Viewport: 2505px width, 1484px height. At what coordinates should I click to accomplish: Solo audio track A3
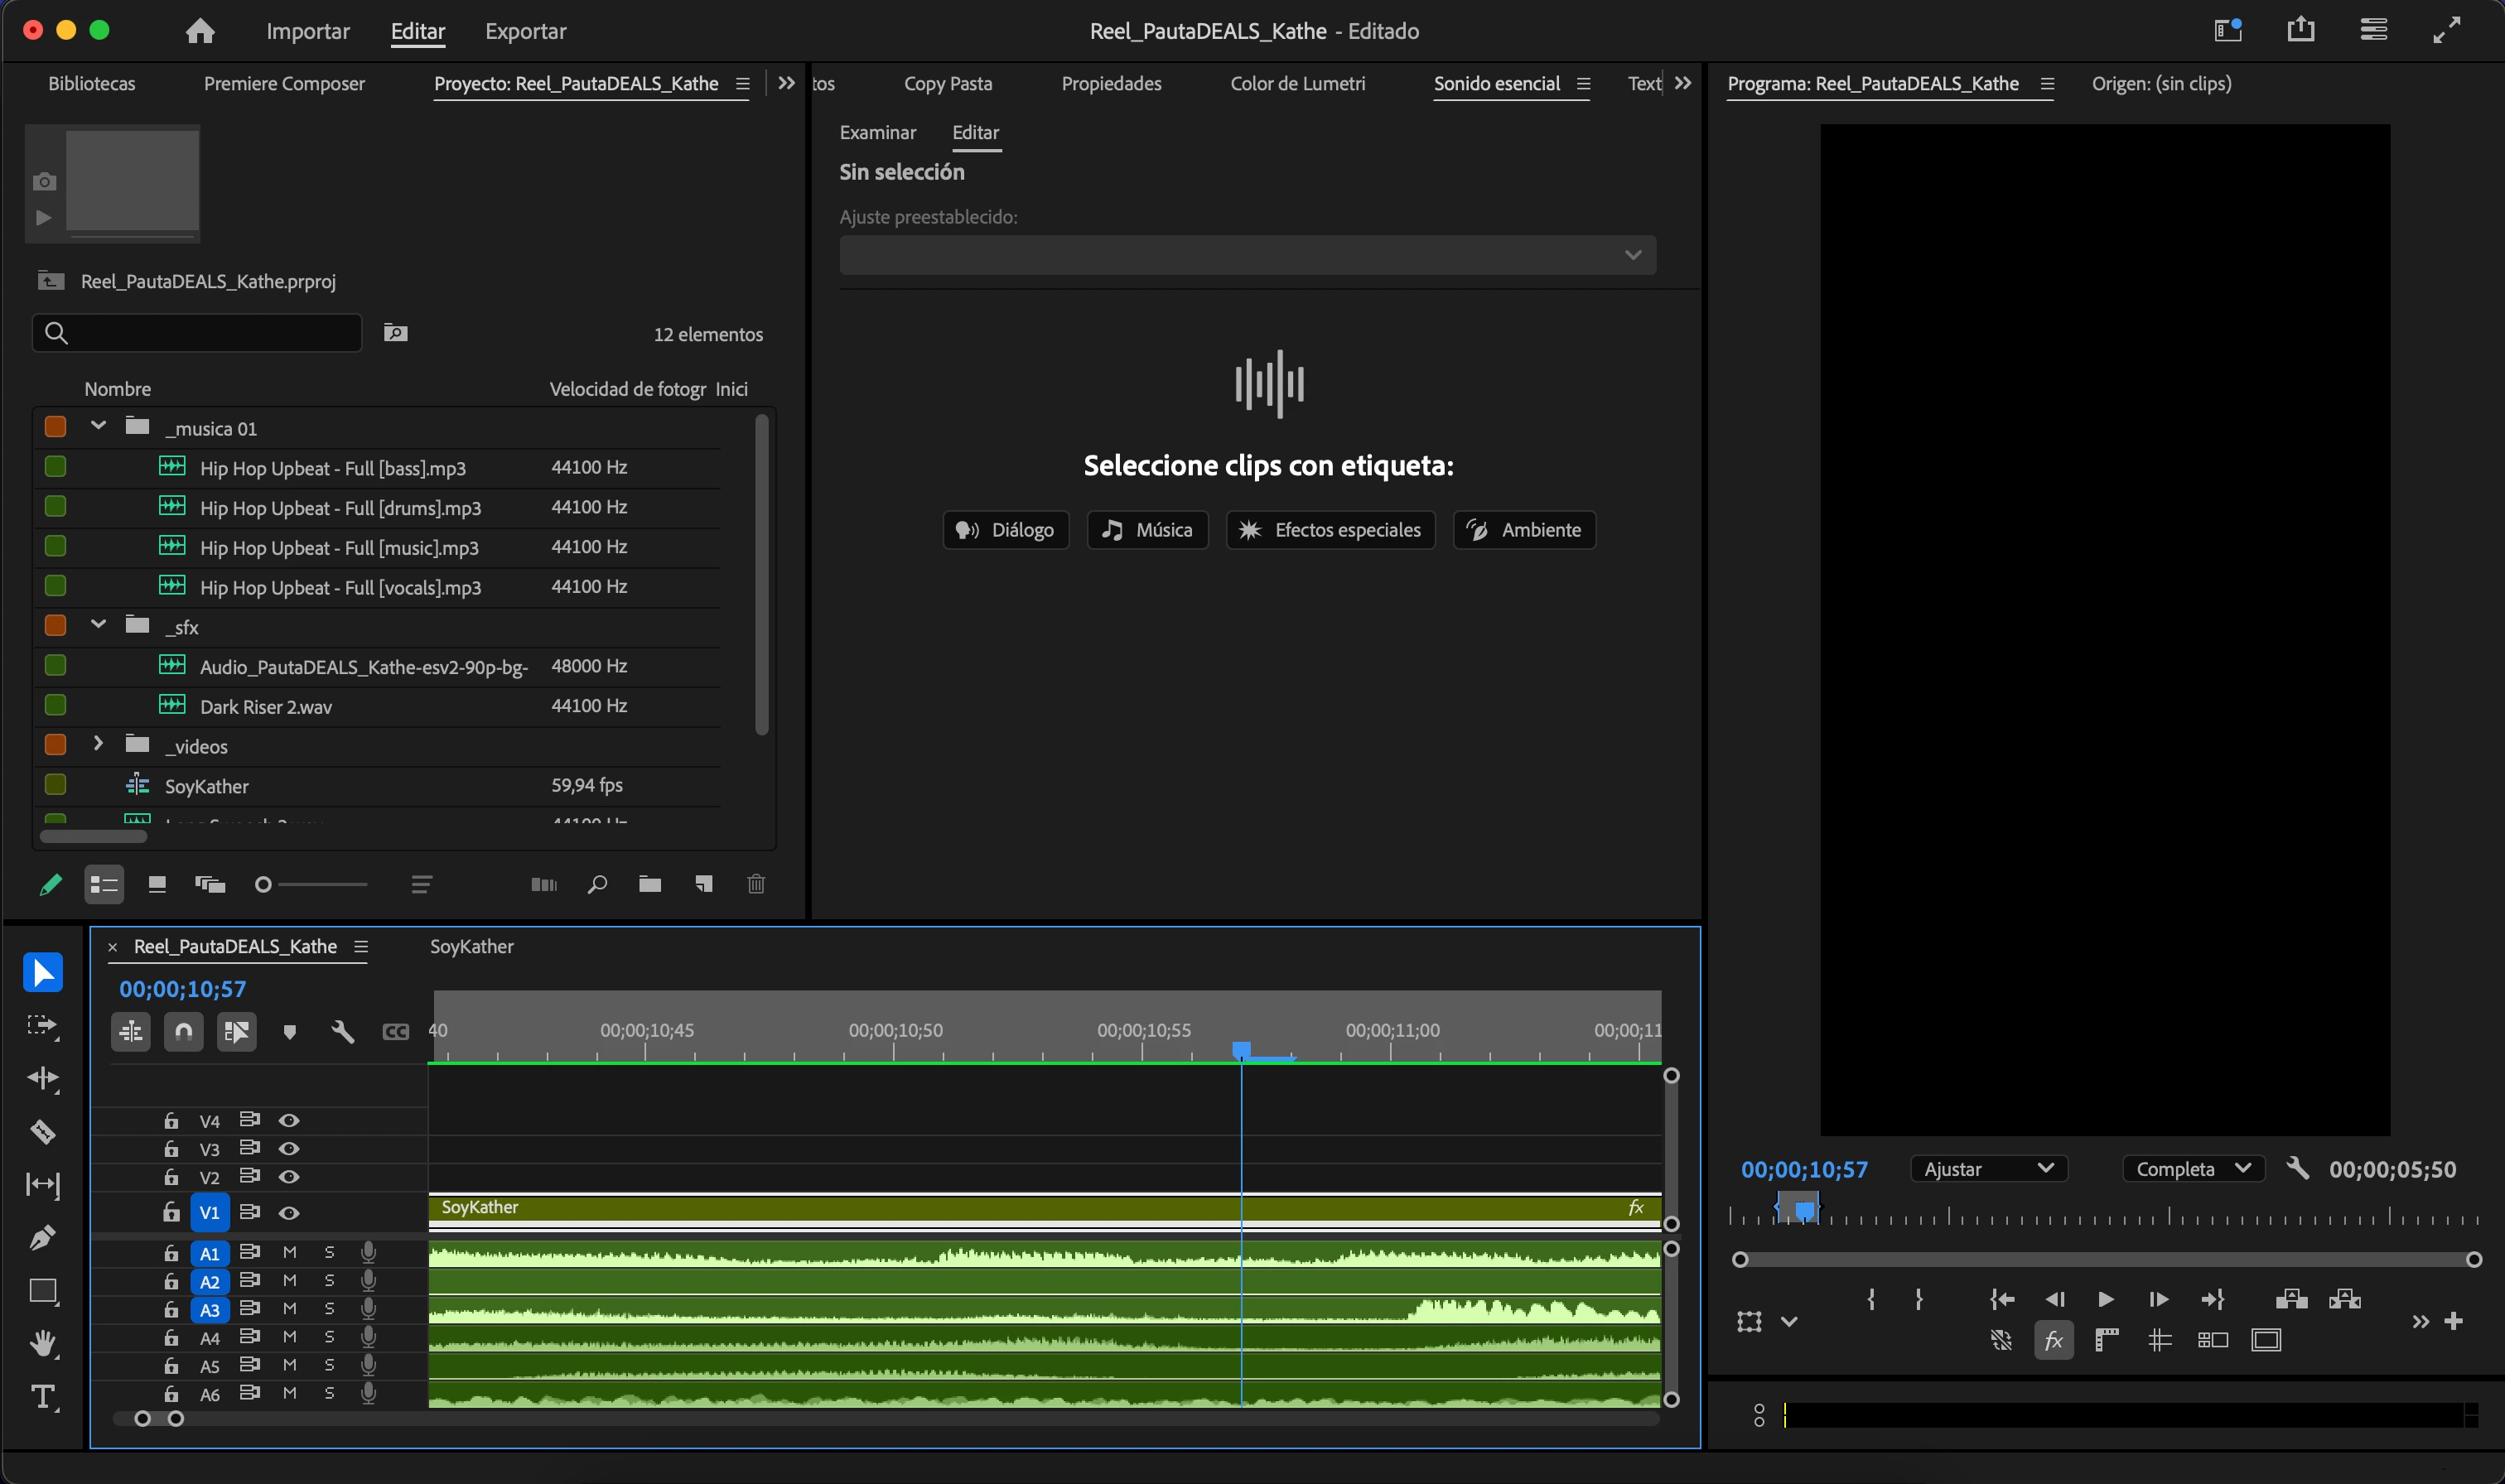329,1309
